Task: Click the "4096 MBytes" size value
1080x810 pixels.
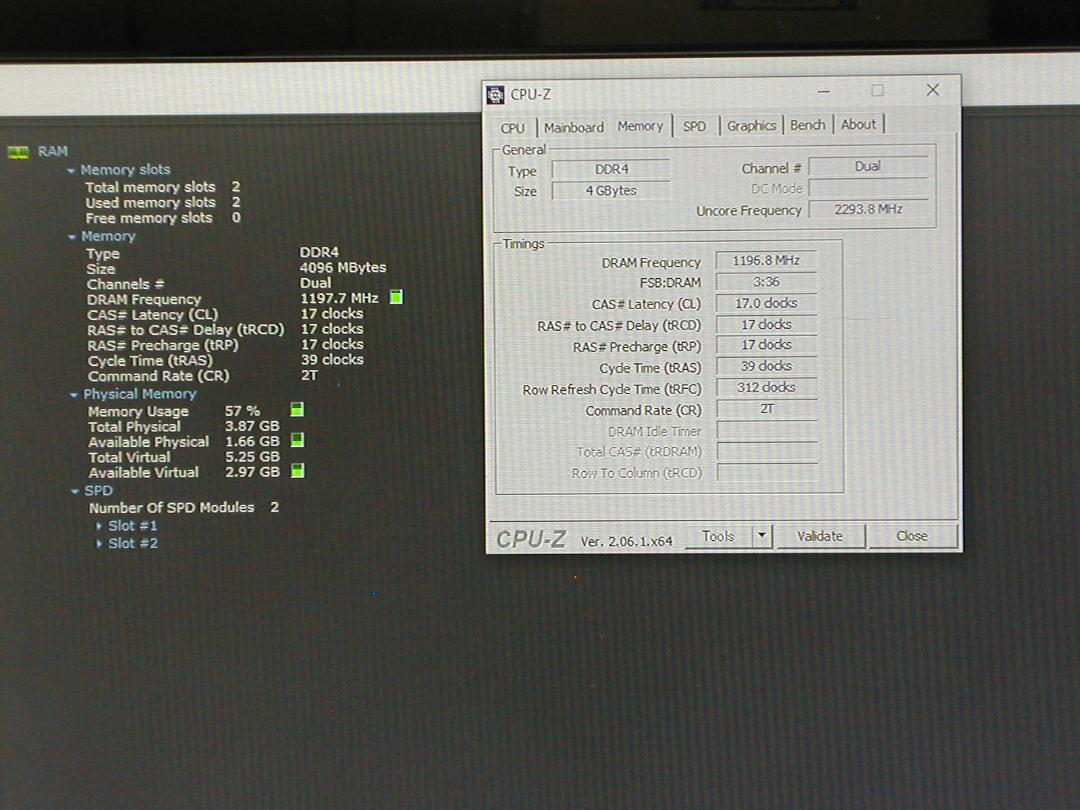Action: pyautogui.click(x=343, y=267)
